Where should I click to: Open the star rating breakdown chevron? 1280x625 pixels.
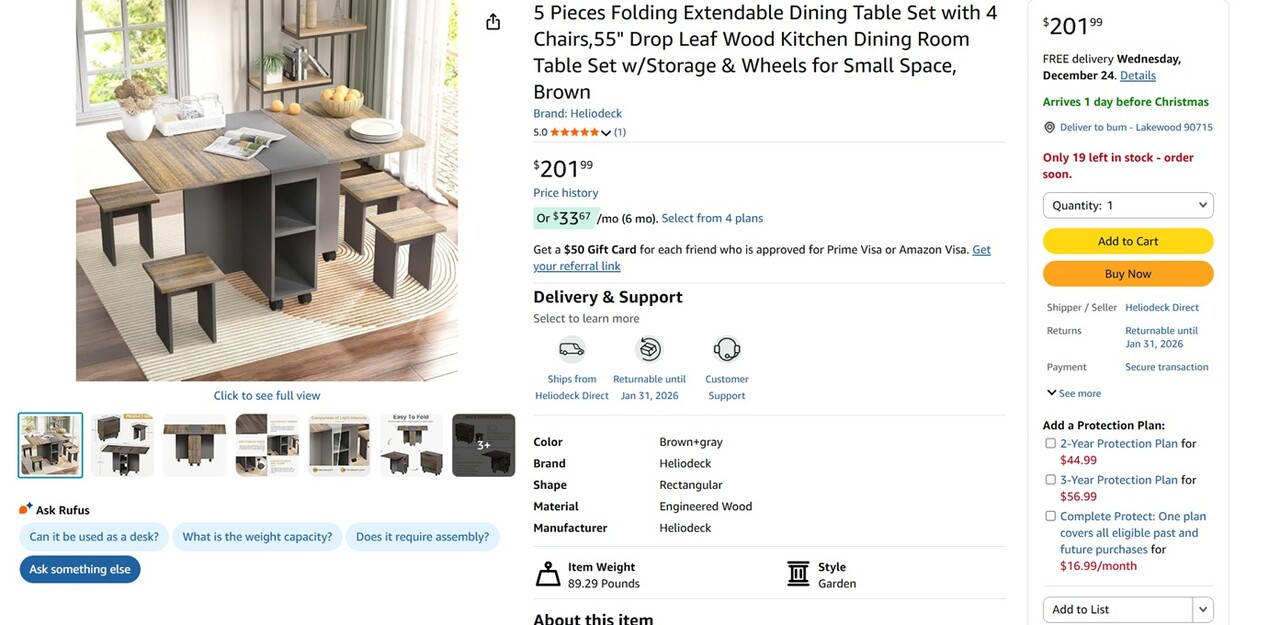coord(606,133)
